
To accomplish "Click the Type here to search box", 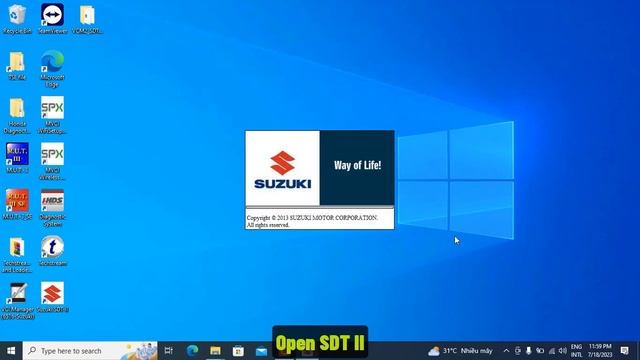I will tap(90, 351).
